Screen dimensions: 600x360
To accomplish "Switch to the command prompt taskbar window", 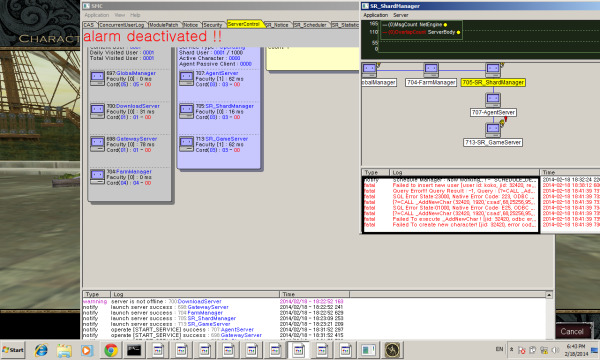I will [134, 350].
